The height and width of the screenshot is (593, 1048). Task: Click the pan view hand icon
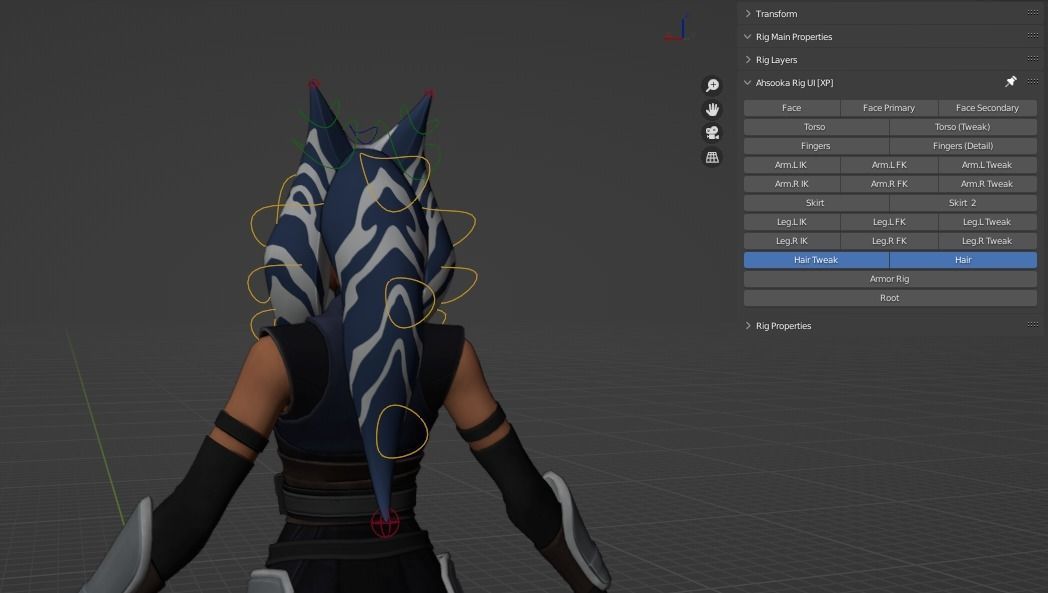pos(712,109)
